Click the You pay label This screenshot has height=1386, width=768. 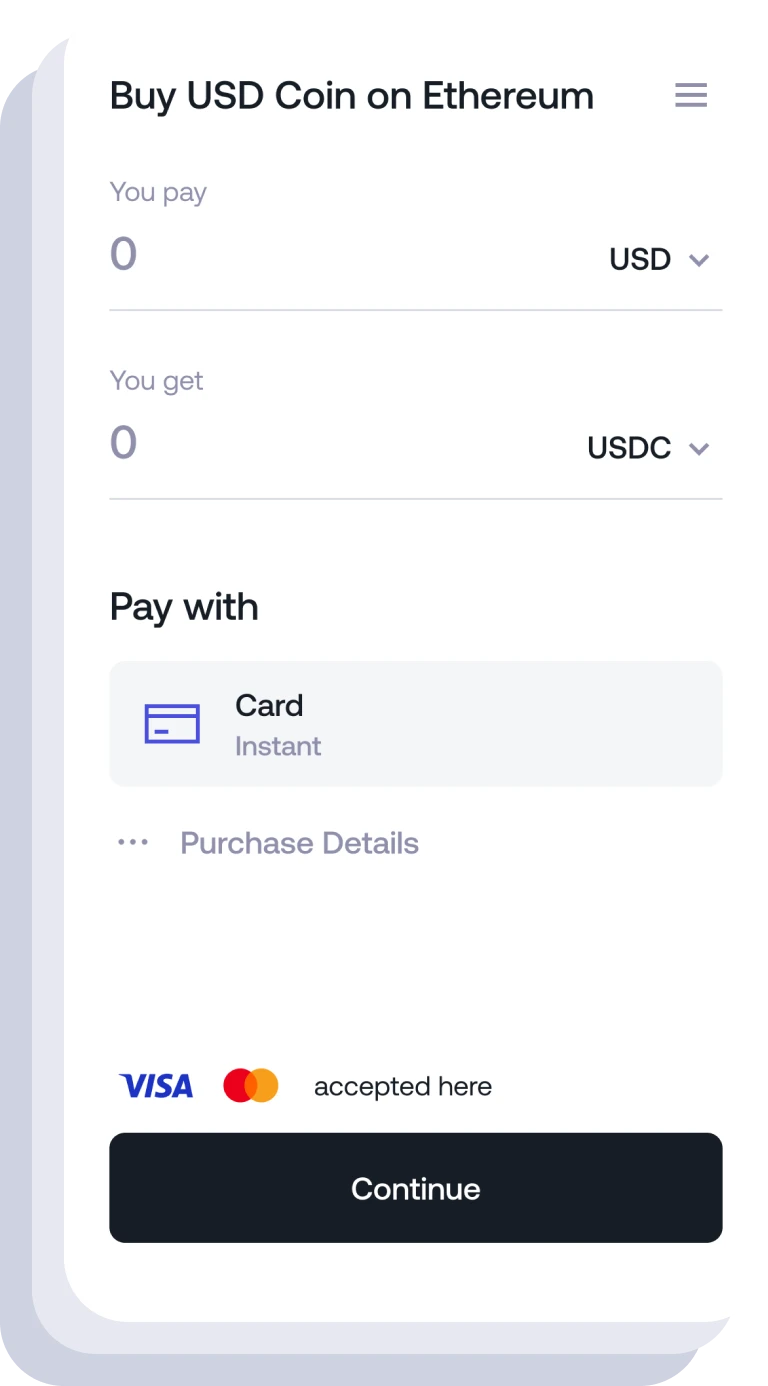pos(158,192)
